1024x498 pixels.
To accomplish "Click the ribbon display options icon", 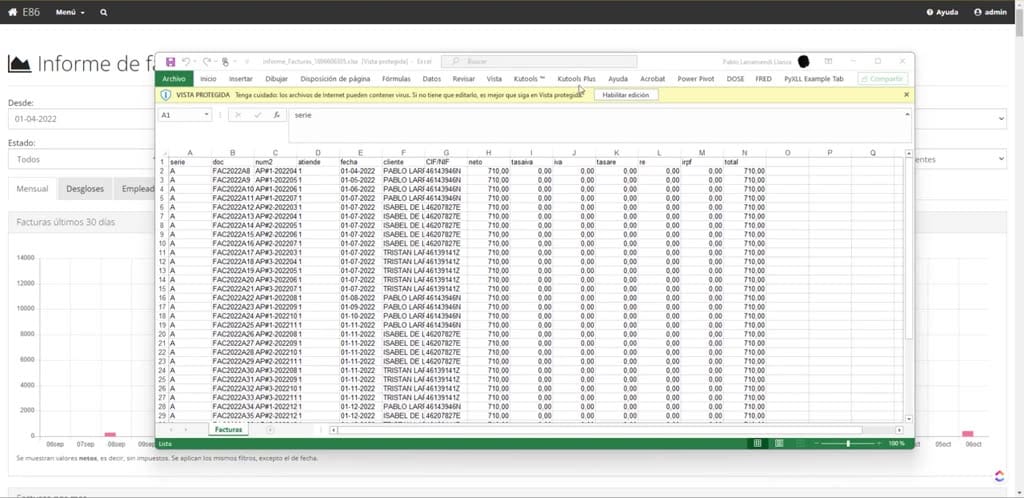I will [x=828, y=61].
